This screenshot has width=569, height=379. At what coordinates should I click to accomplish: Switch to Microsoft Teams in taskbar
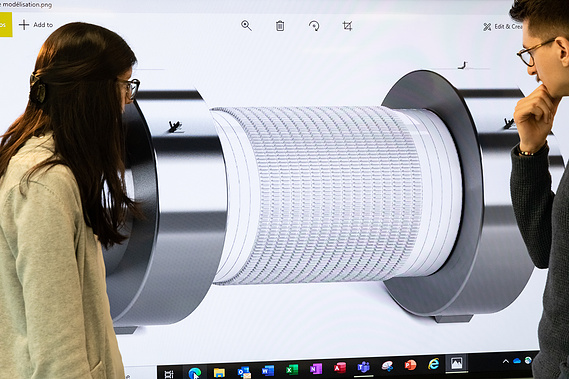[363, 367]
